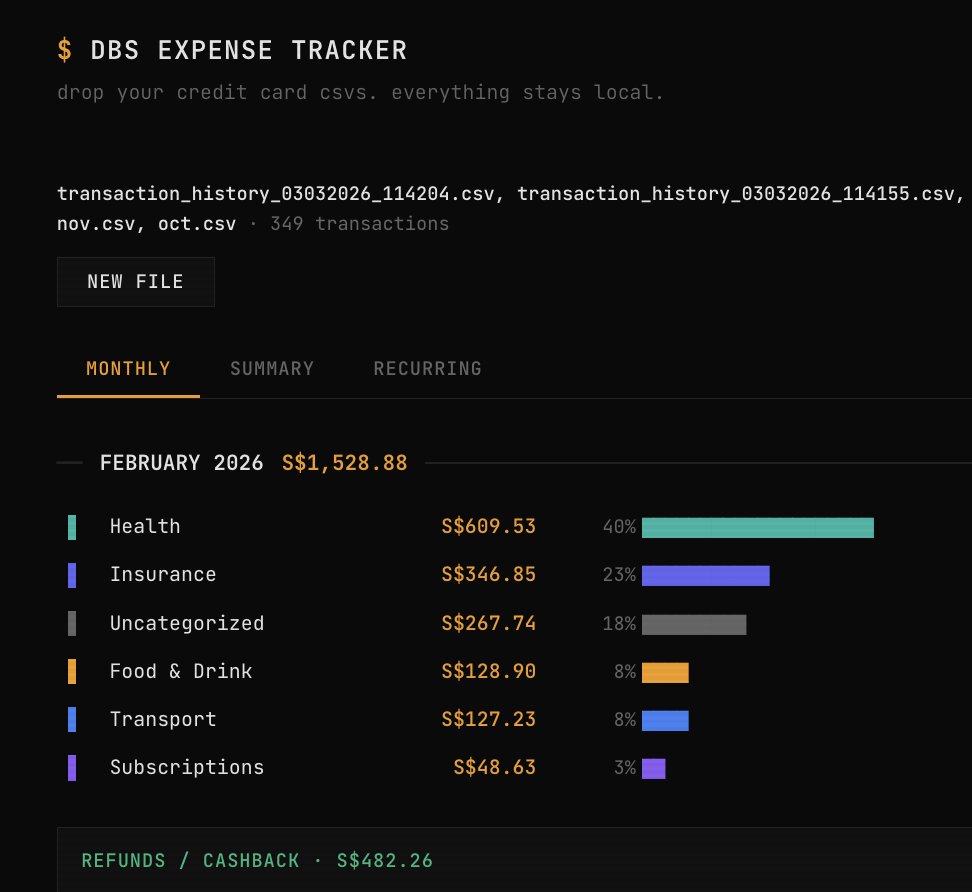Click the S$128.90 Food & Drink amount
The height and width of the screenshot is (892, 972).
[x=488, y=672]
